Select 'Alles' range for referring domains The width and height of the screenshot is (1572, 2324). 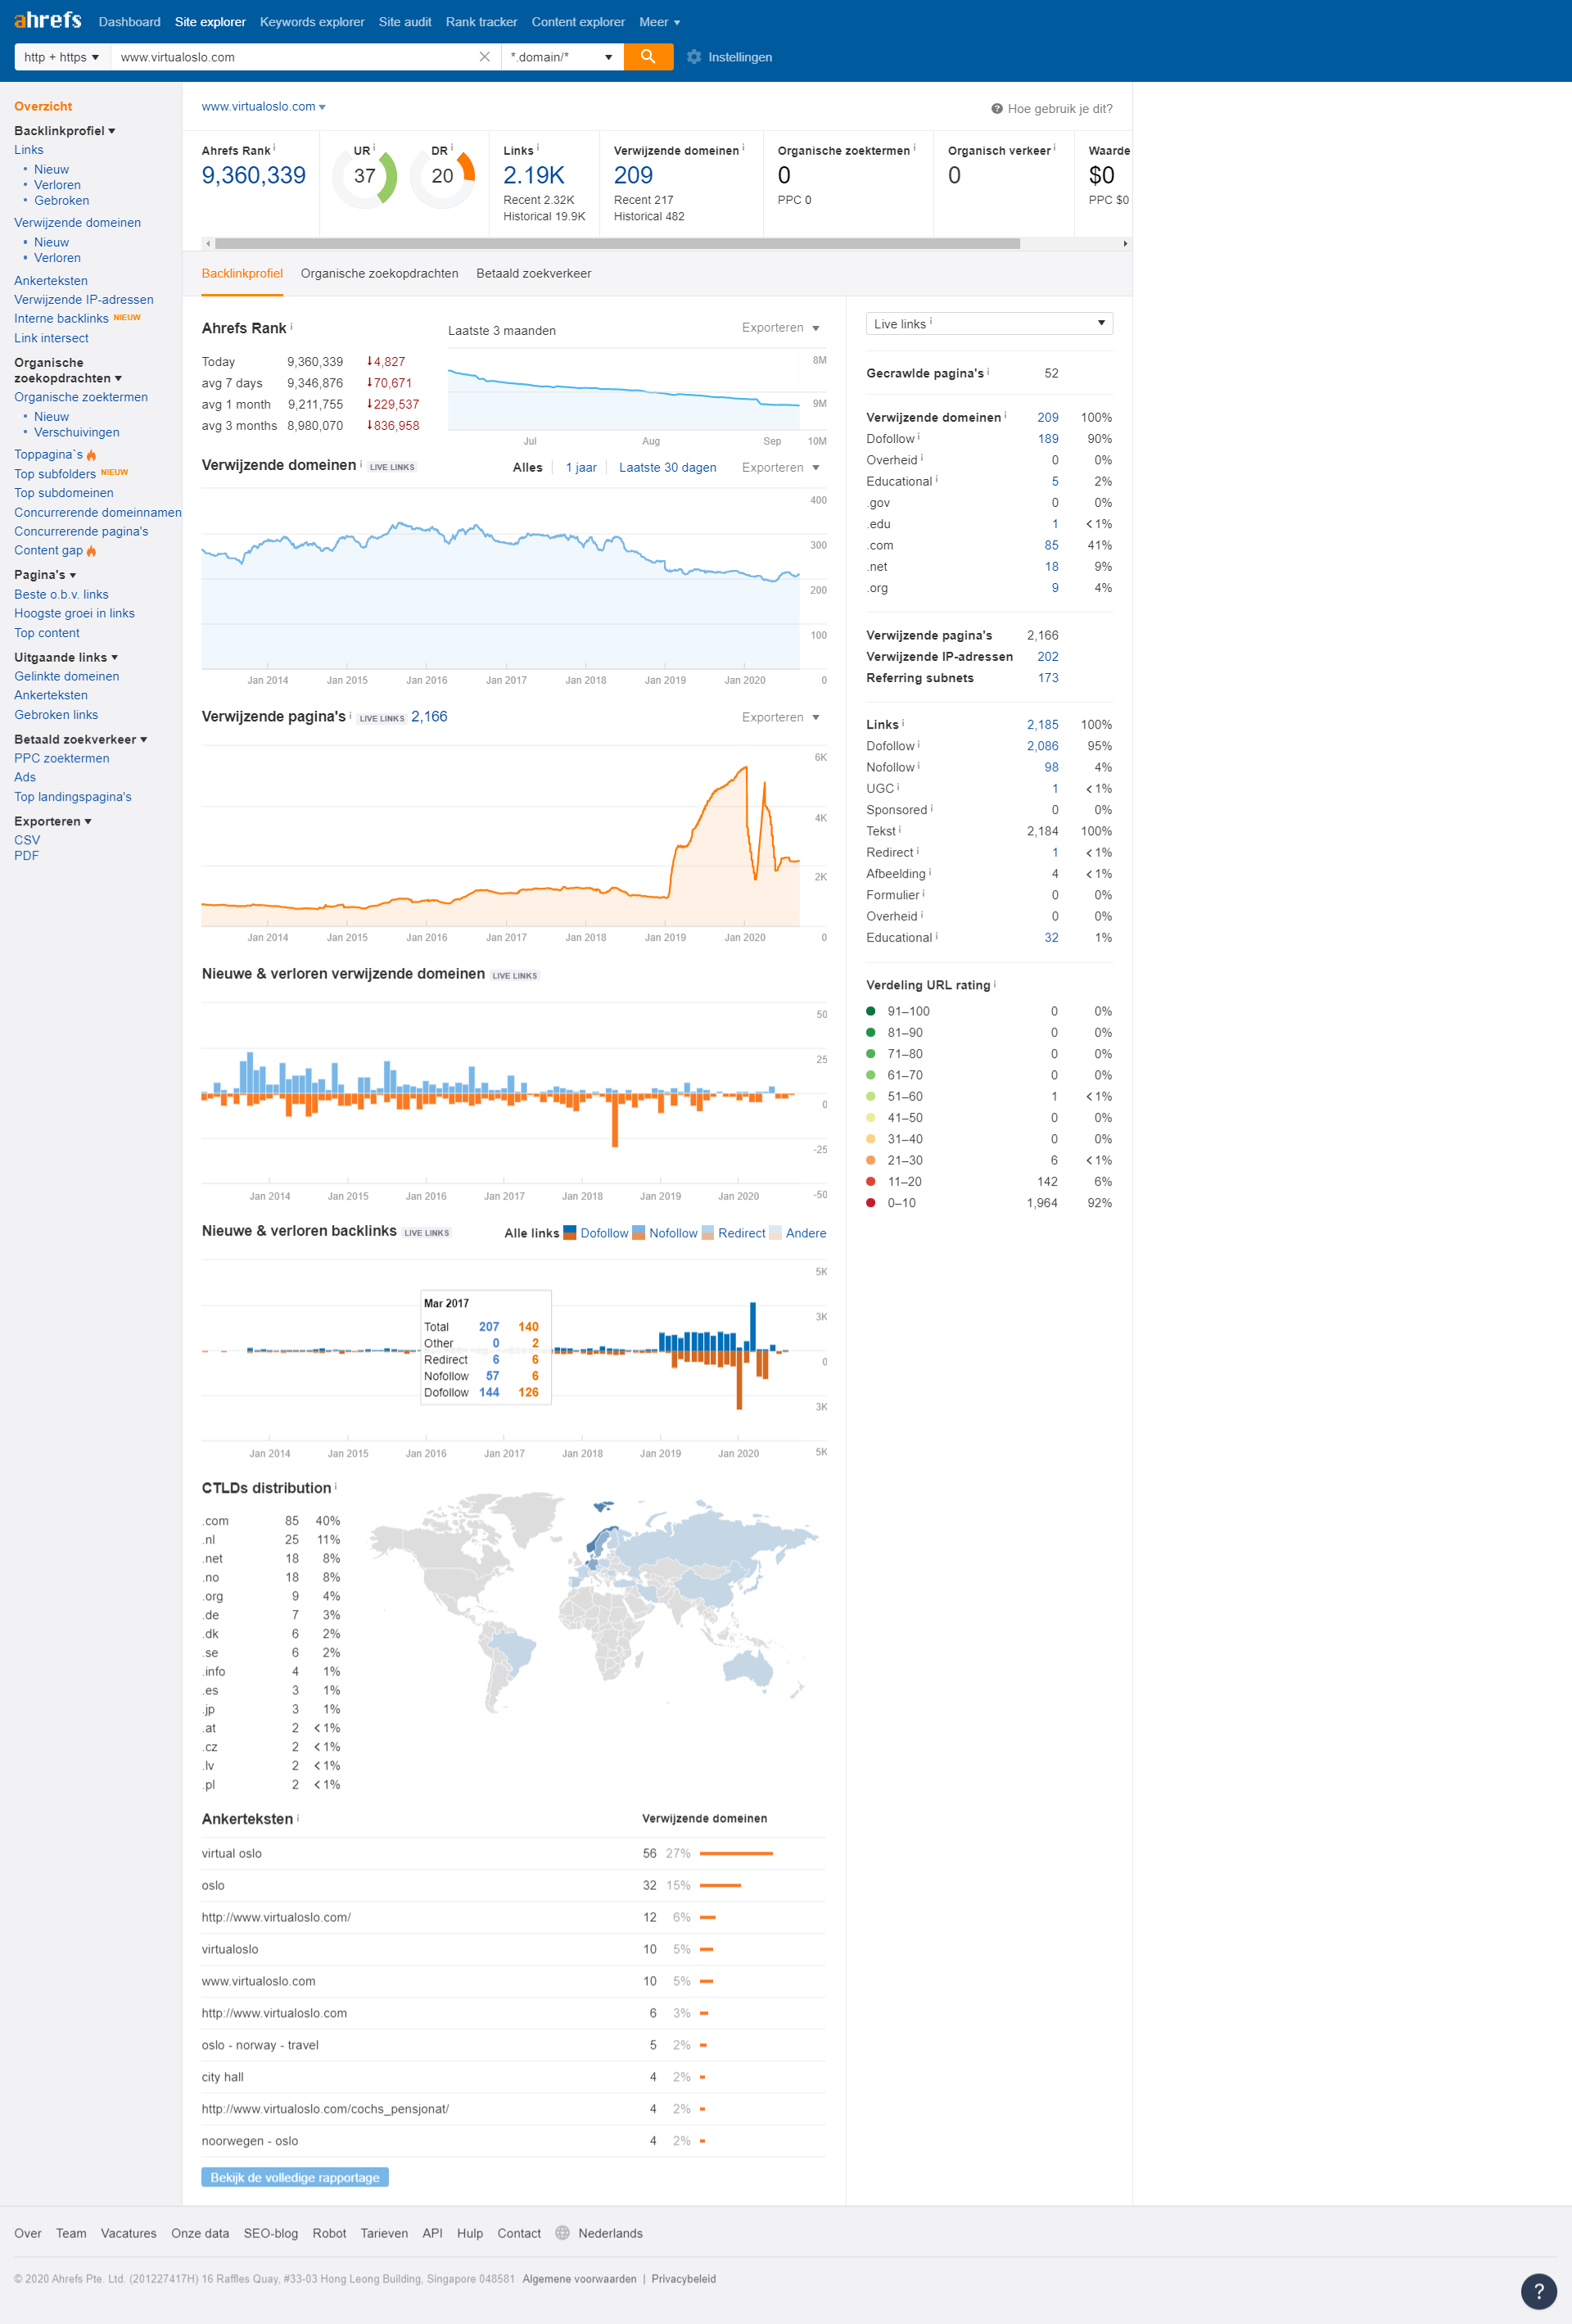tap(527, 467)
